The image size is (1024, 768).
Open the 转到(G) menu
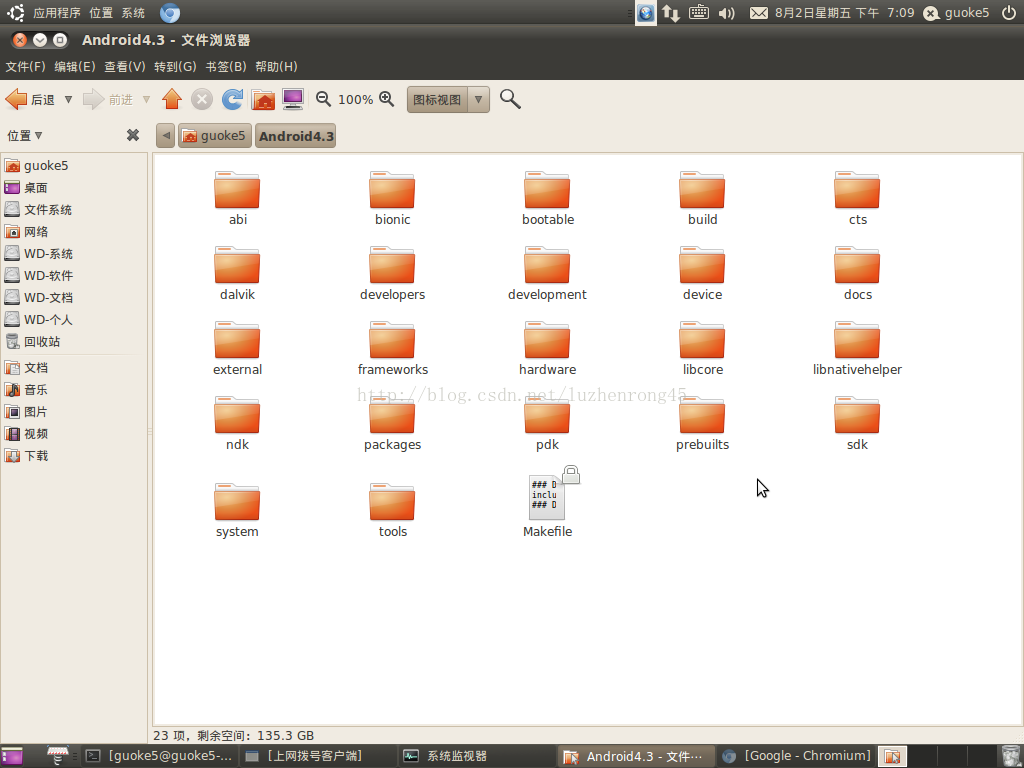[x=175, y=67]
